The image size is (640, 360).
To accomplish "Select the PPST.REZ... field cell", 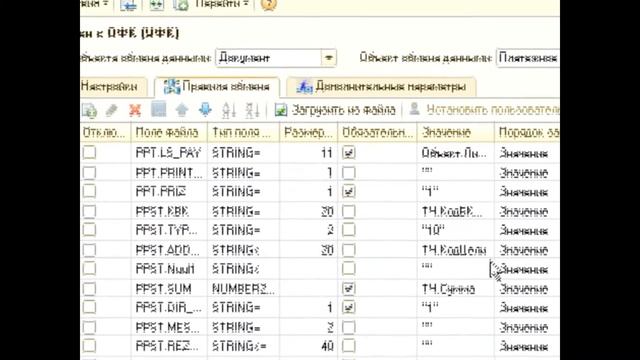I will 169,346.
